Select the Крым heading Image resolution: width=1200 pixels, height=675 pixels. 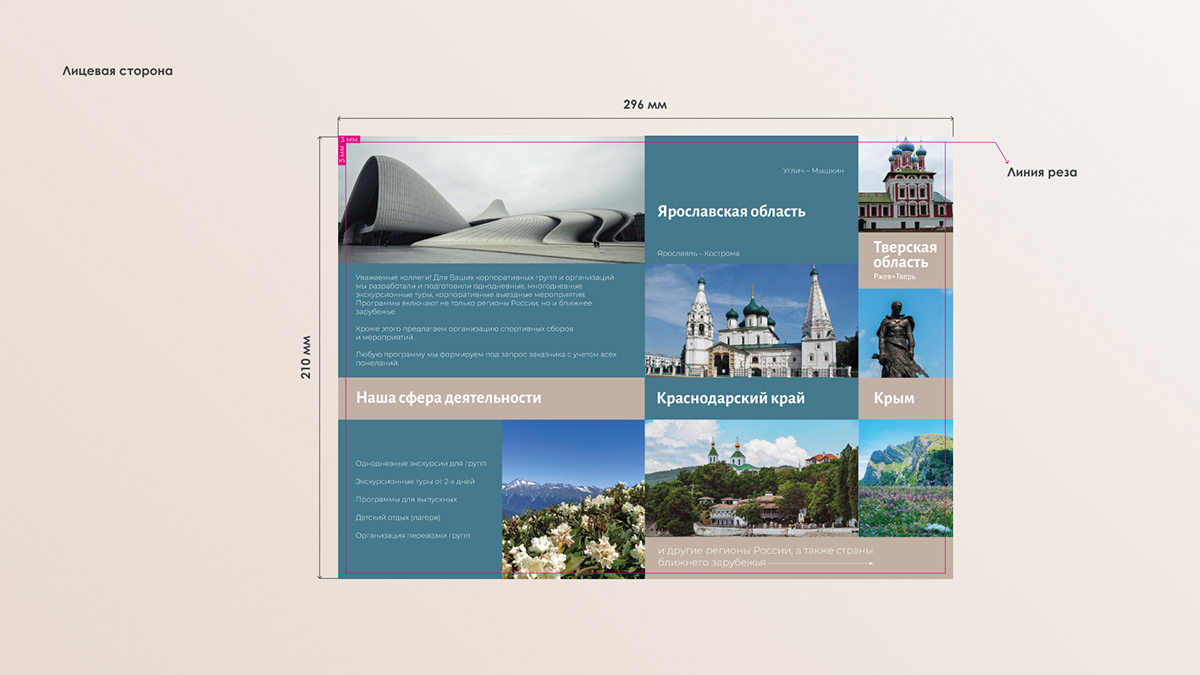pyautogui.click(x=894, y=398)
